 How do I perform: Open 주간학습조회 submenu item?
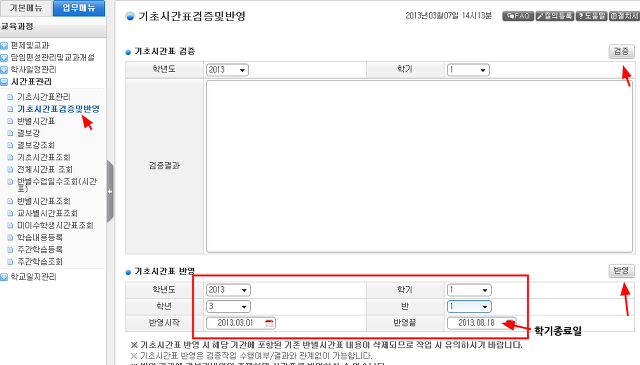pos(40,261)
